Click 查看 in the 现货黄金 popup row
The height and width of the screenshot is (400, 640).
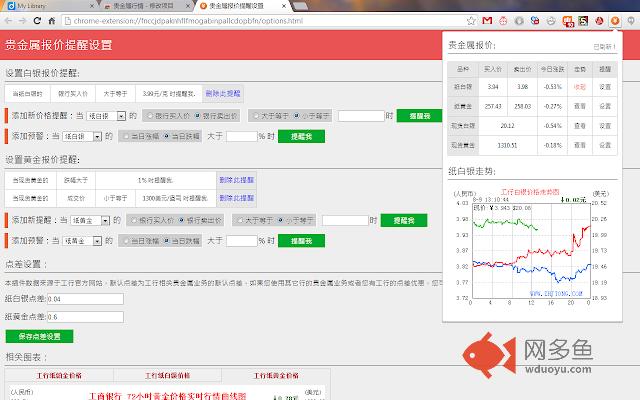point(580,145)
